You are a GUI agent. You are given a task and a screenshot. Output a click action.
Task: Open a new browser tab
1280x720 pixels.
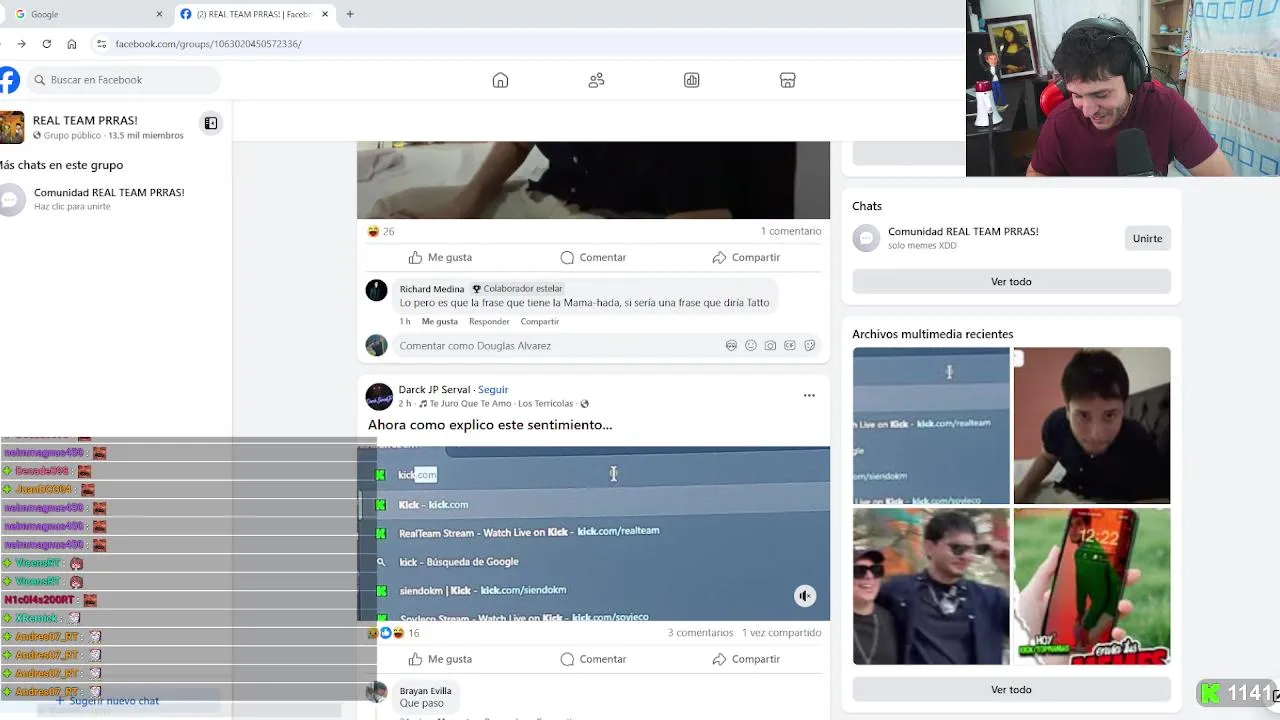point(349,14)
